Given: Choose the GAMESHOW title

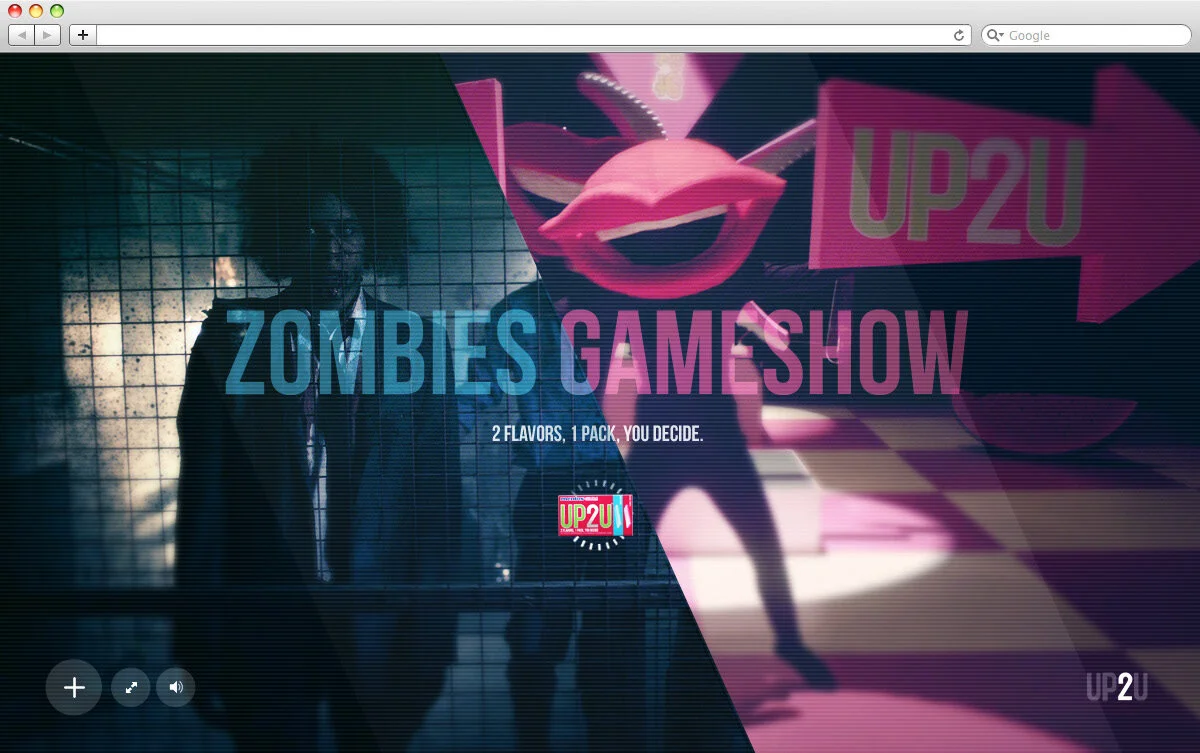Looking at the screenshot, I should coord(763,353).
